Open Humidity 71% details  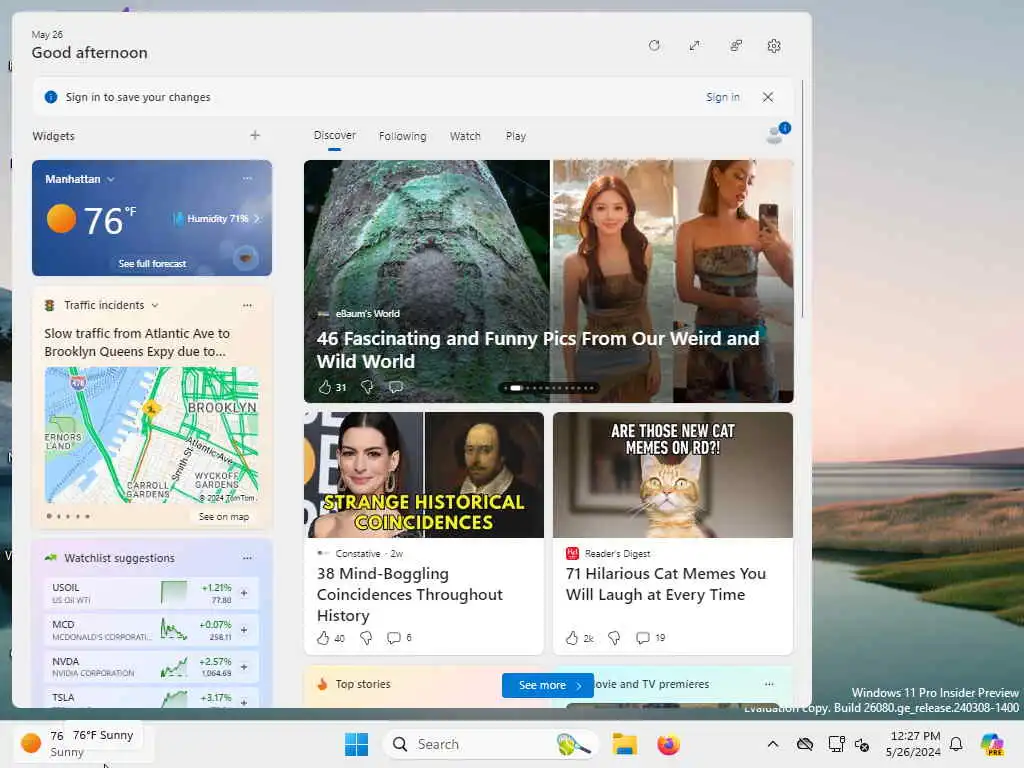point(216,219)
